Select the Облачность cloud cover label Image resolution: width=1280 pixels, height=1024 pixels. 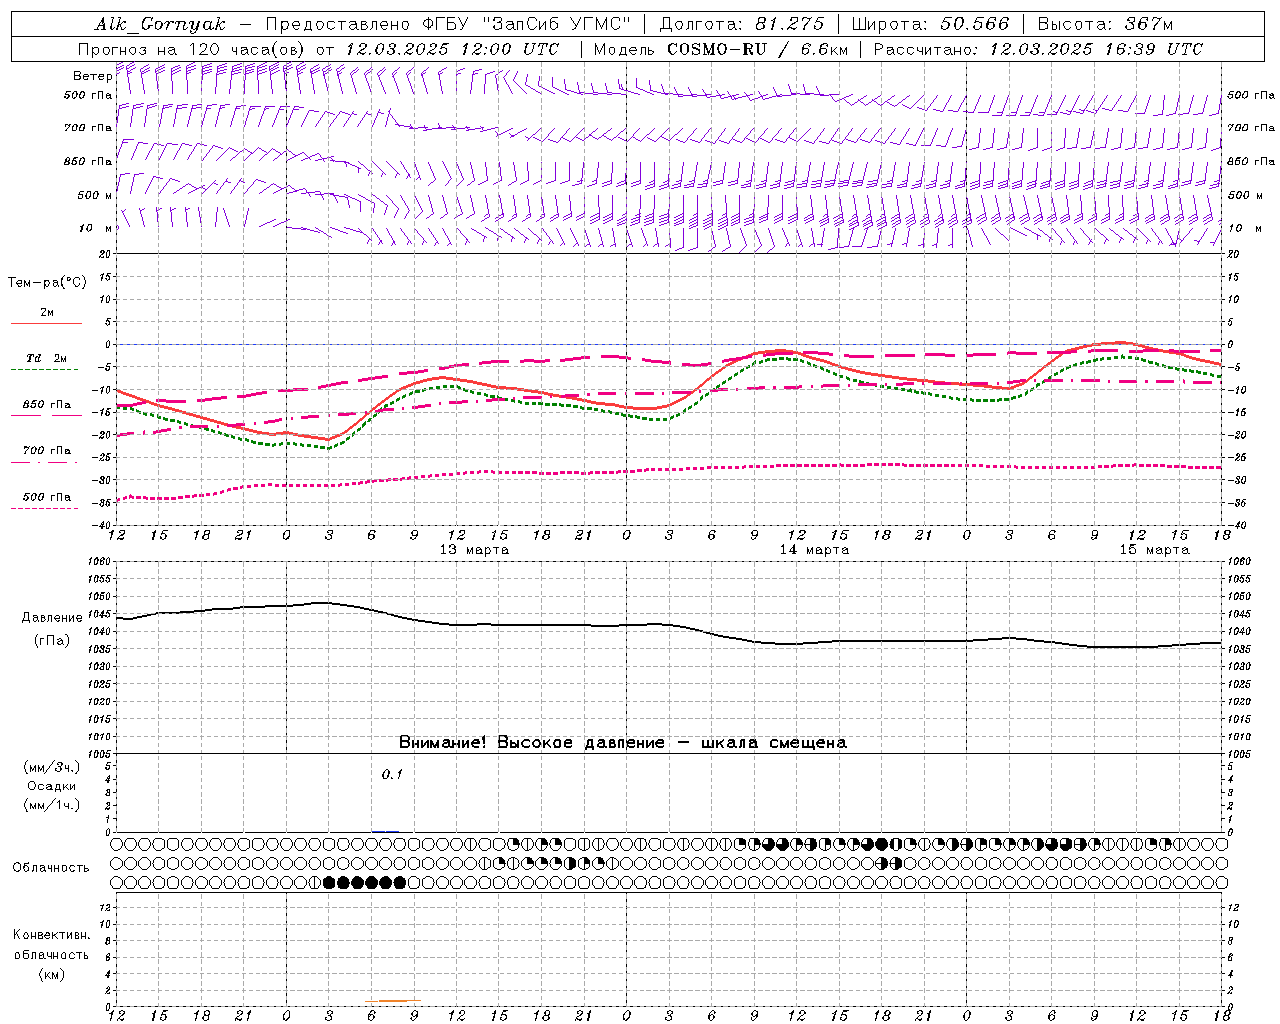click(x=51, y=867)
